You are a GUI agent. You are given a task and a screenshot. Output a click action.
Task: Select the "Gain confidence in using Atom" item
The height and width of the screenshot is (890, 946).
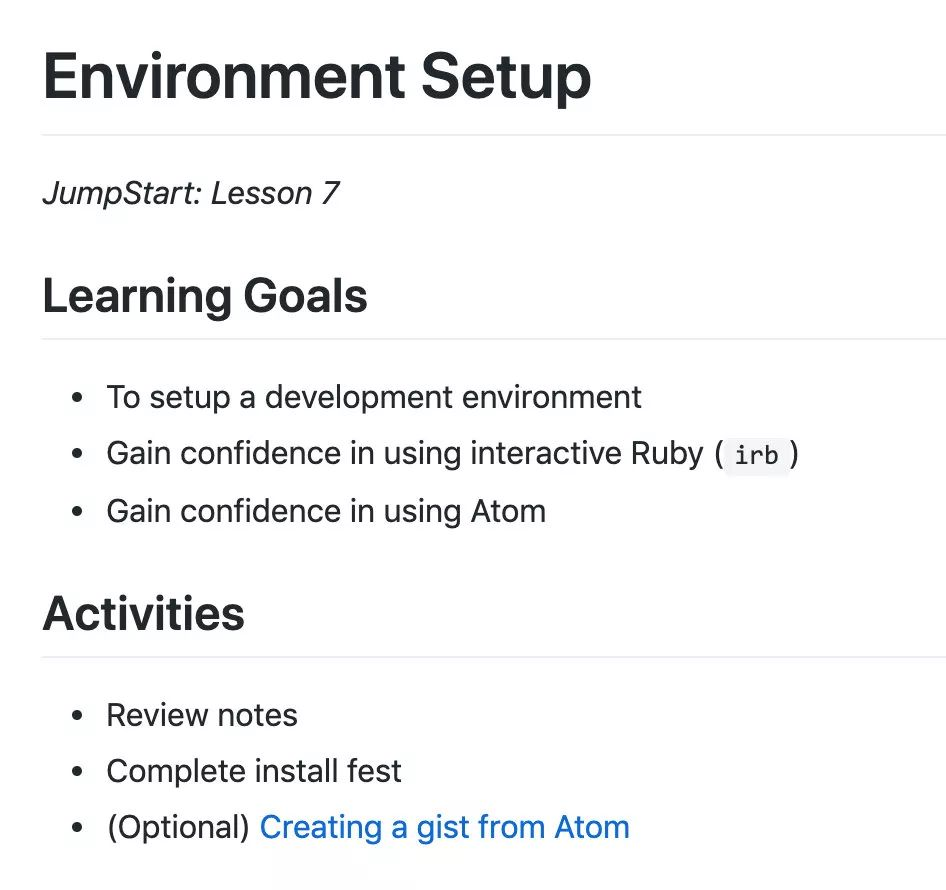coord(326,512)
